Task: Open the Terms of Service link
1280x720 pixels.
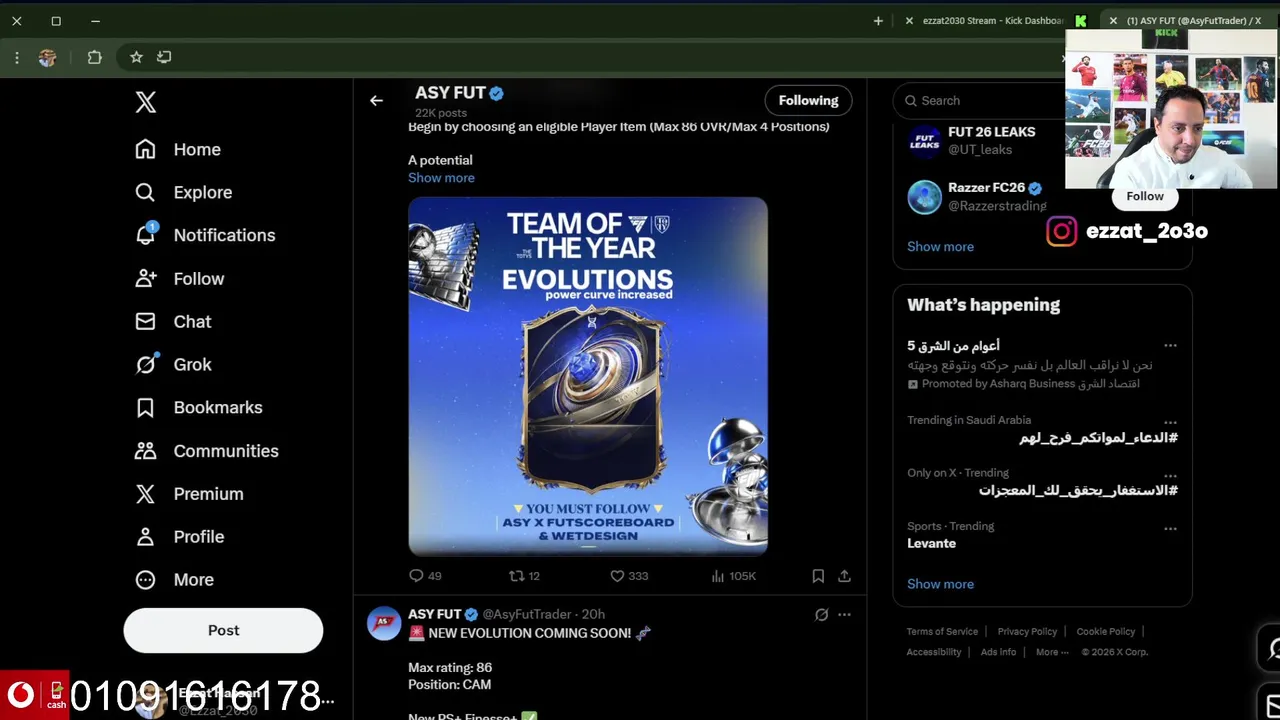Action: [942, 632]
